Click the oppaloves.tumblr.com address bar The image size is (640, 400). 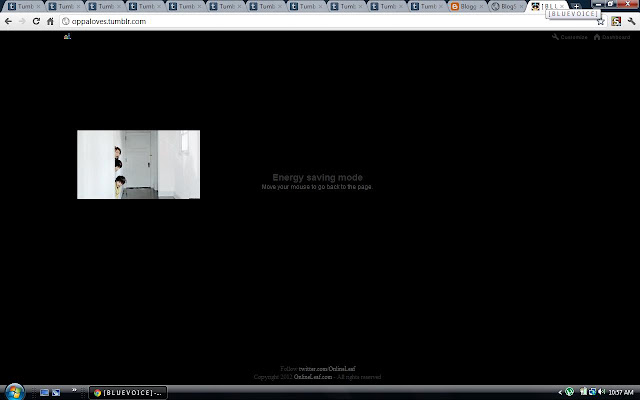(327, 21)
